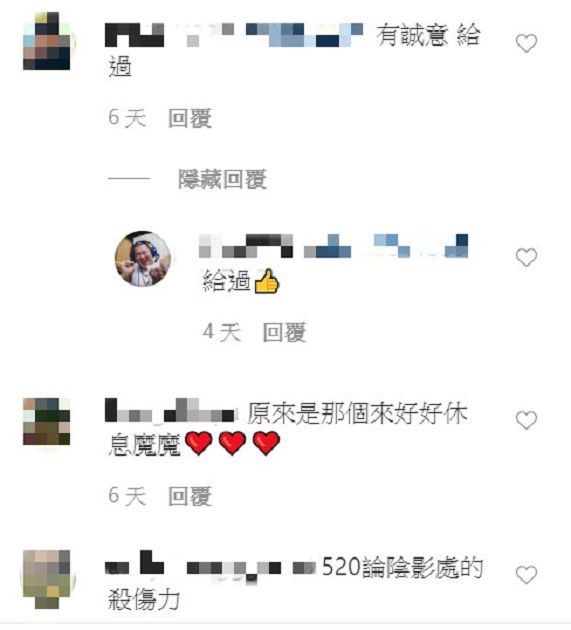Open username before "520論陰影處的"

210,565
